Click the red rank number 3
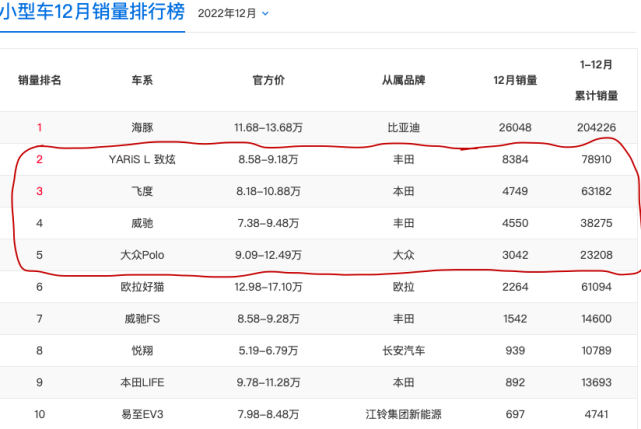Viewport: 641px width, 429px height. 40,191
